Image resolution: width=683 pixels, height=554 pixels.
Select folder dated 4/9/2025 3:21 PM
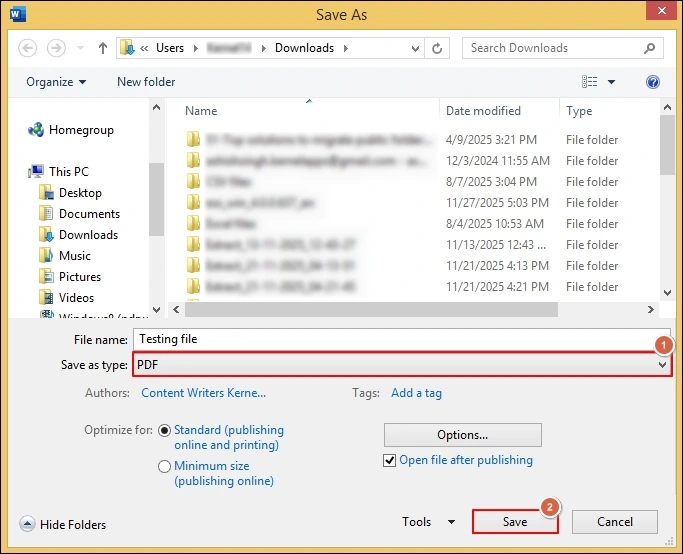pos(403,140)
